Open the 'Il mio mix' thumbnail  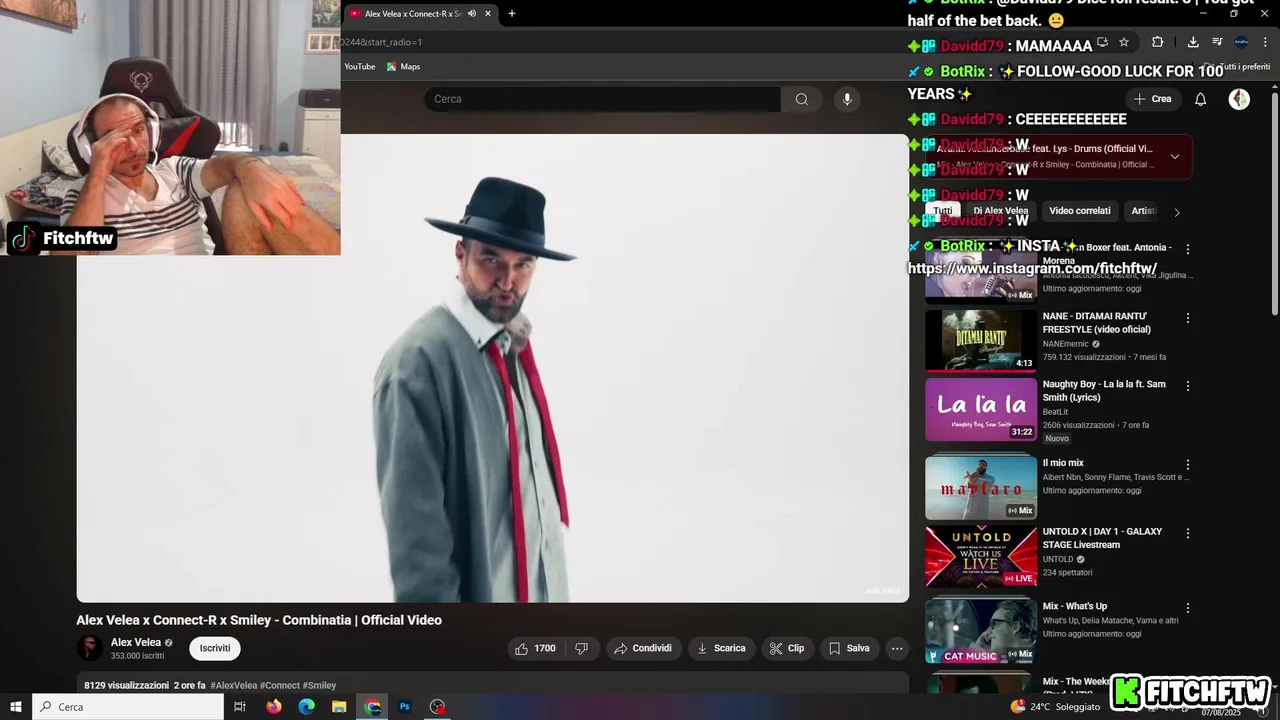coord(981,487)
